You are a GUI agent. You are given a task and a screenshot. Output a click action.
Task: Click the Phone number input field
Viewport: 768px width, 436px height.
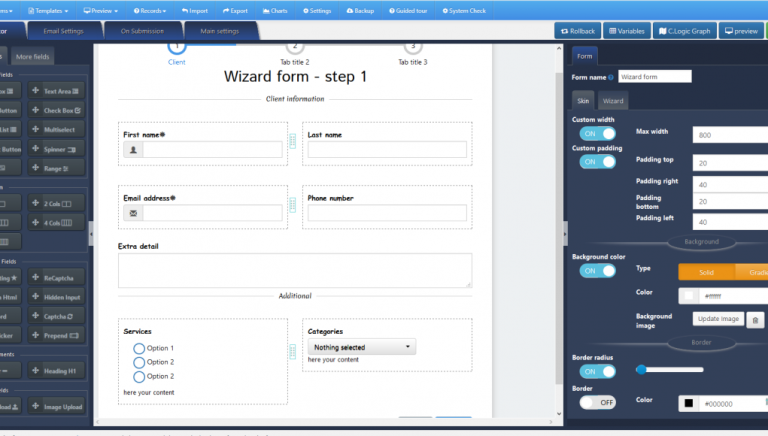coord(387,213)
